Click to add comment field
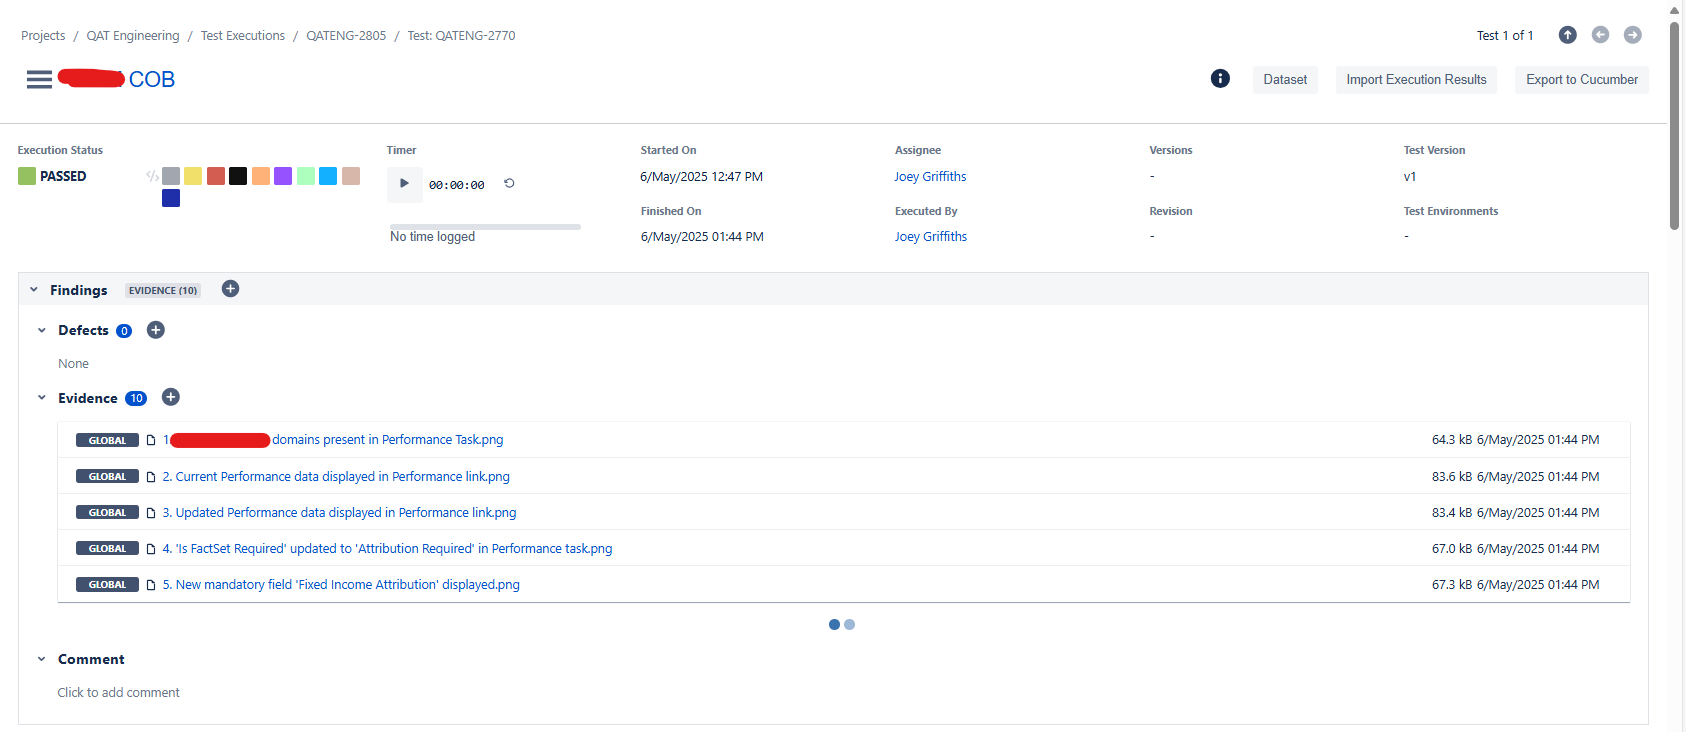Screen dimensions: 1686x732 (x=119, y=692)
